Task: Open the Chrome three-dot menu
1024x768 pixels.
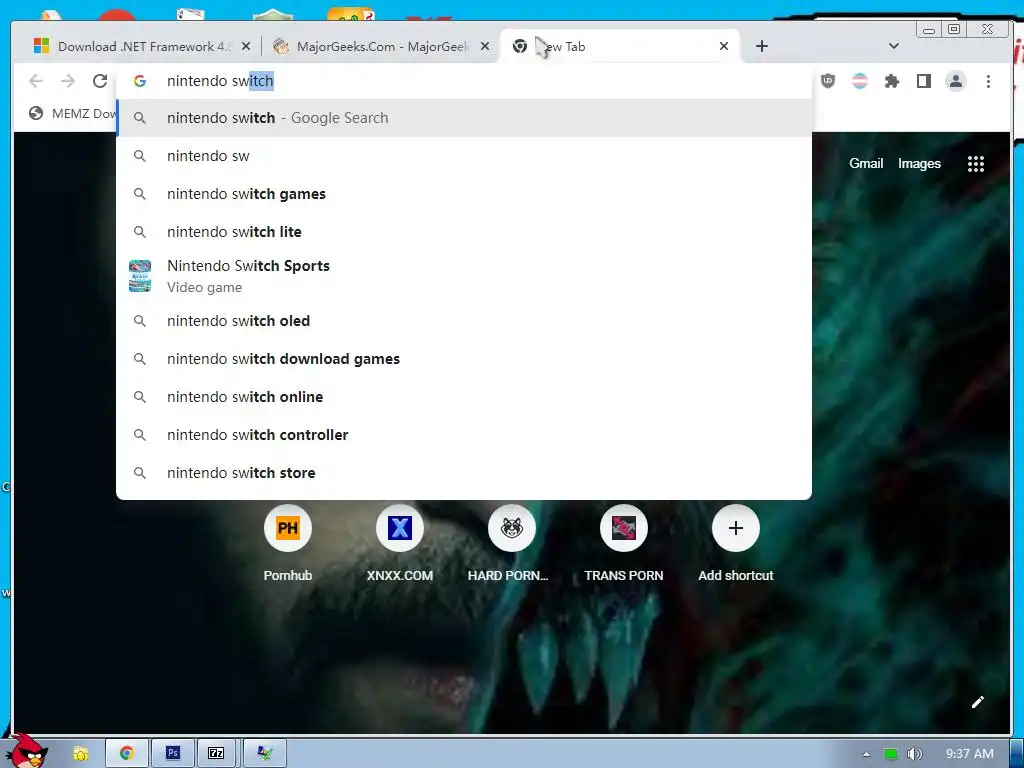Action: click(988, 81)
